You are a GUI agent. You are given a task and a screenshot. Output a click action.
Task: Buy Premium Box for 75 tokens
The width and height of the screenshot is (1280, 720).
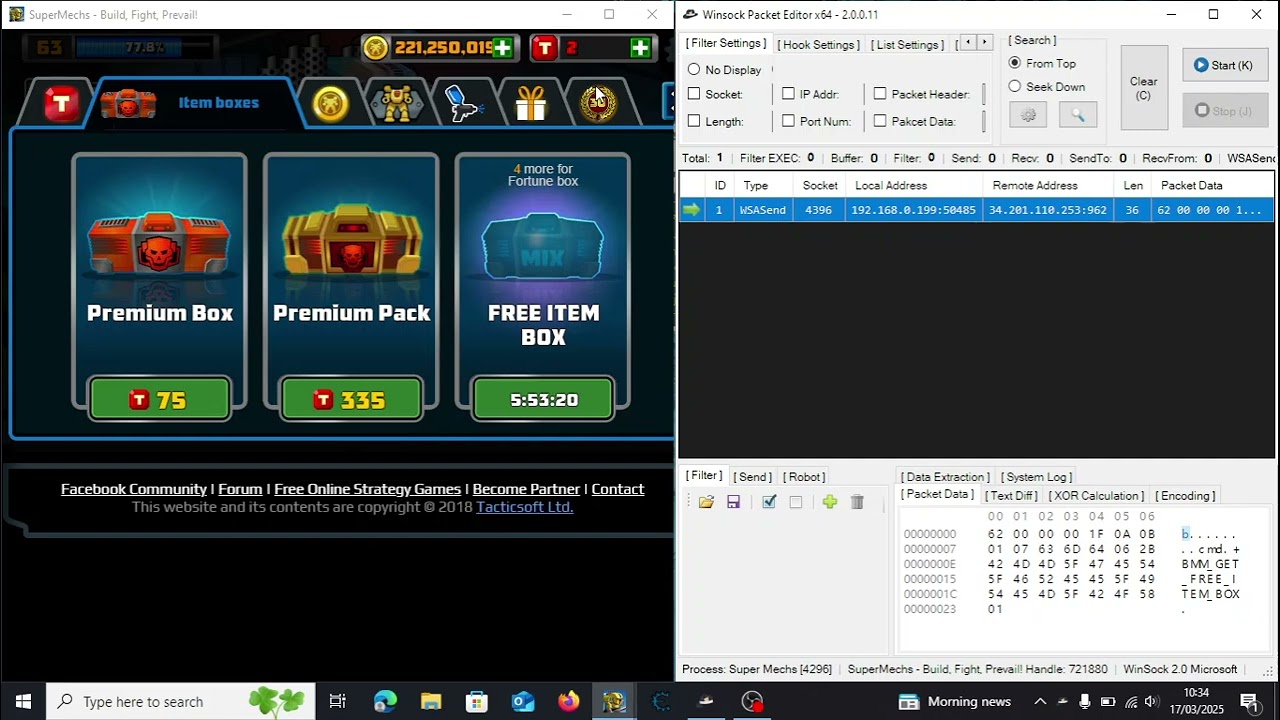(160, 400)
